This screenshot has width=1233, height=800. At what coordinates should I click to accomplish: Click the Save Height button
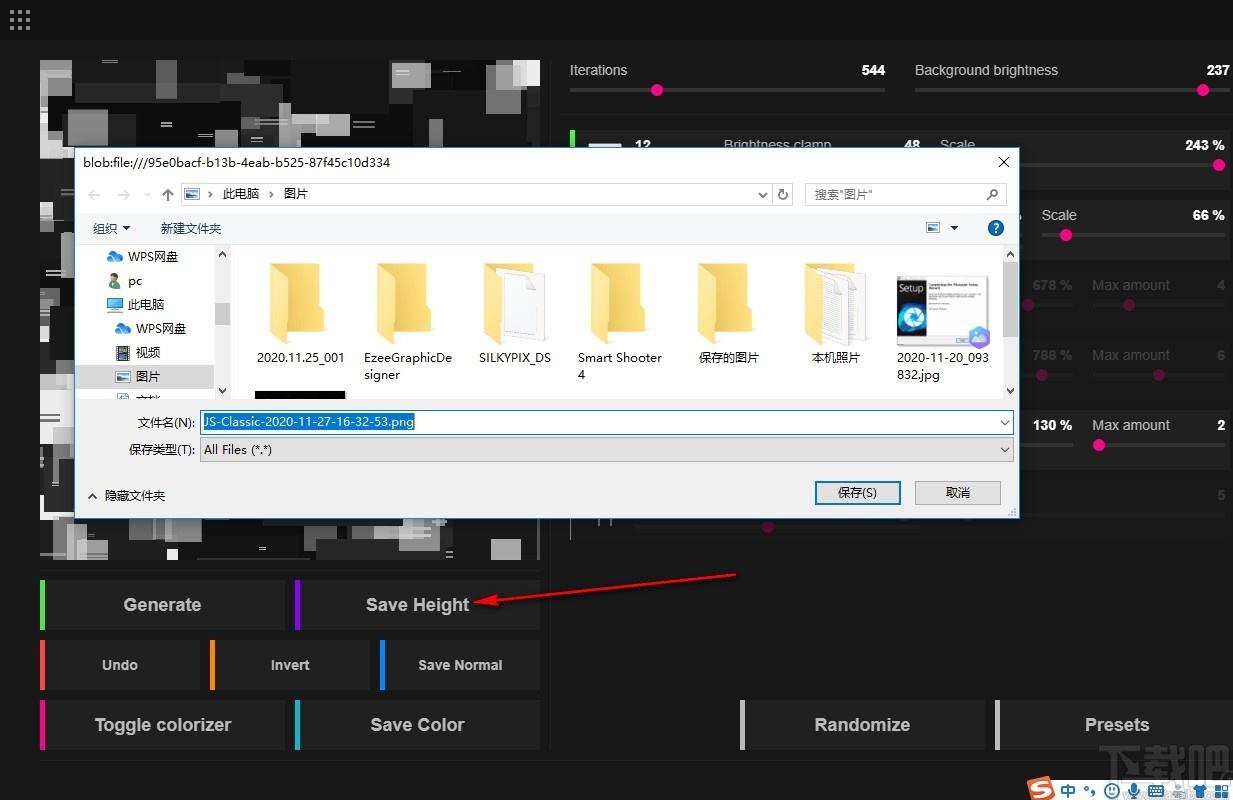point(417,605)
